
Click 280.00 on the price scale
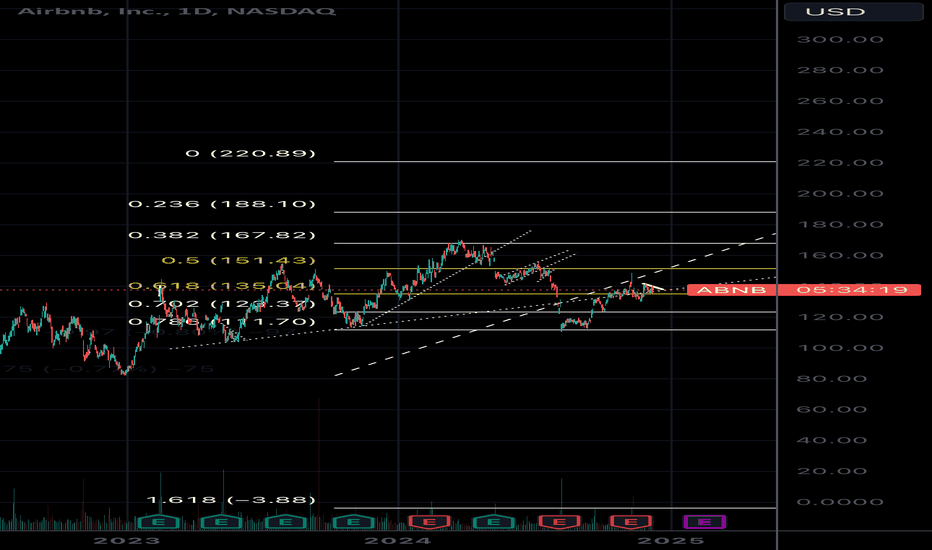point(840,70)
